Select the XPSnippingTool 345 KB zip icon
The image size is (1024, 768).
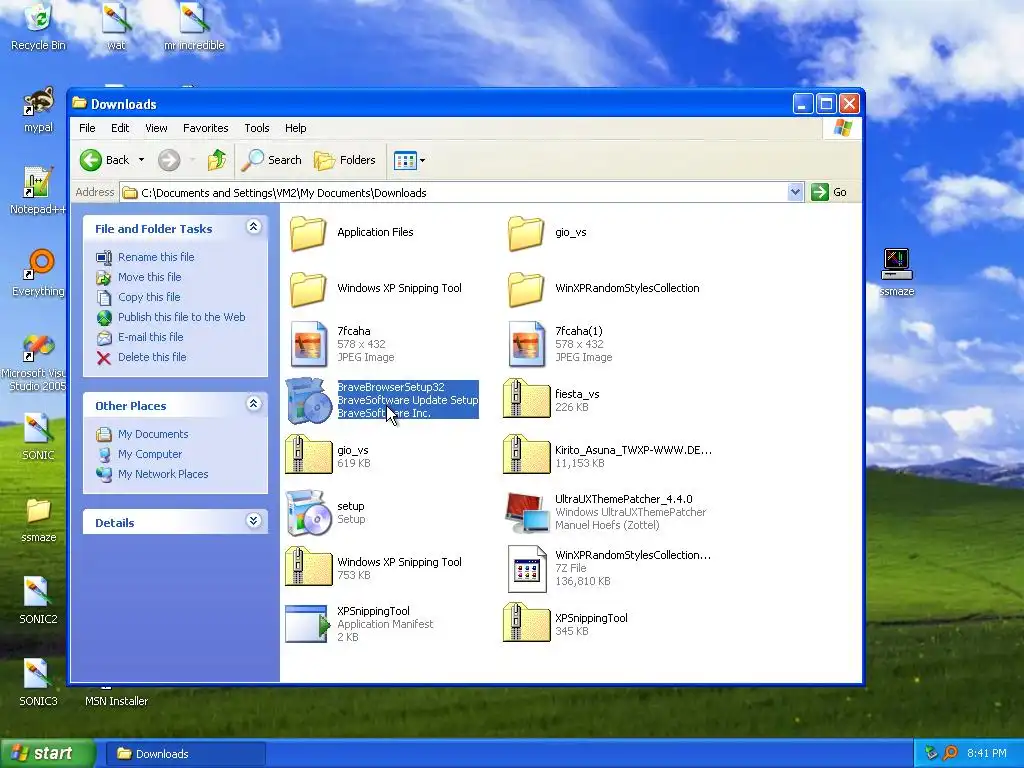527,624
